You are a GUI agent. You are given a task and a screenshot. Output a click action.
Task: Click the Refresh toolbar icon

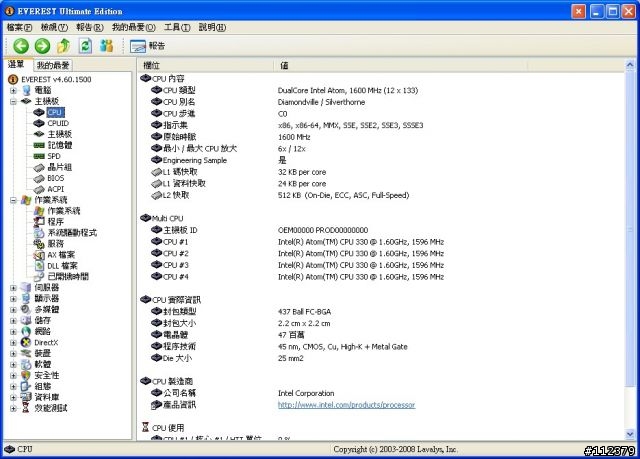pos(85,46)
